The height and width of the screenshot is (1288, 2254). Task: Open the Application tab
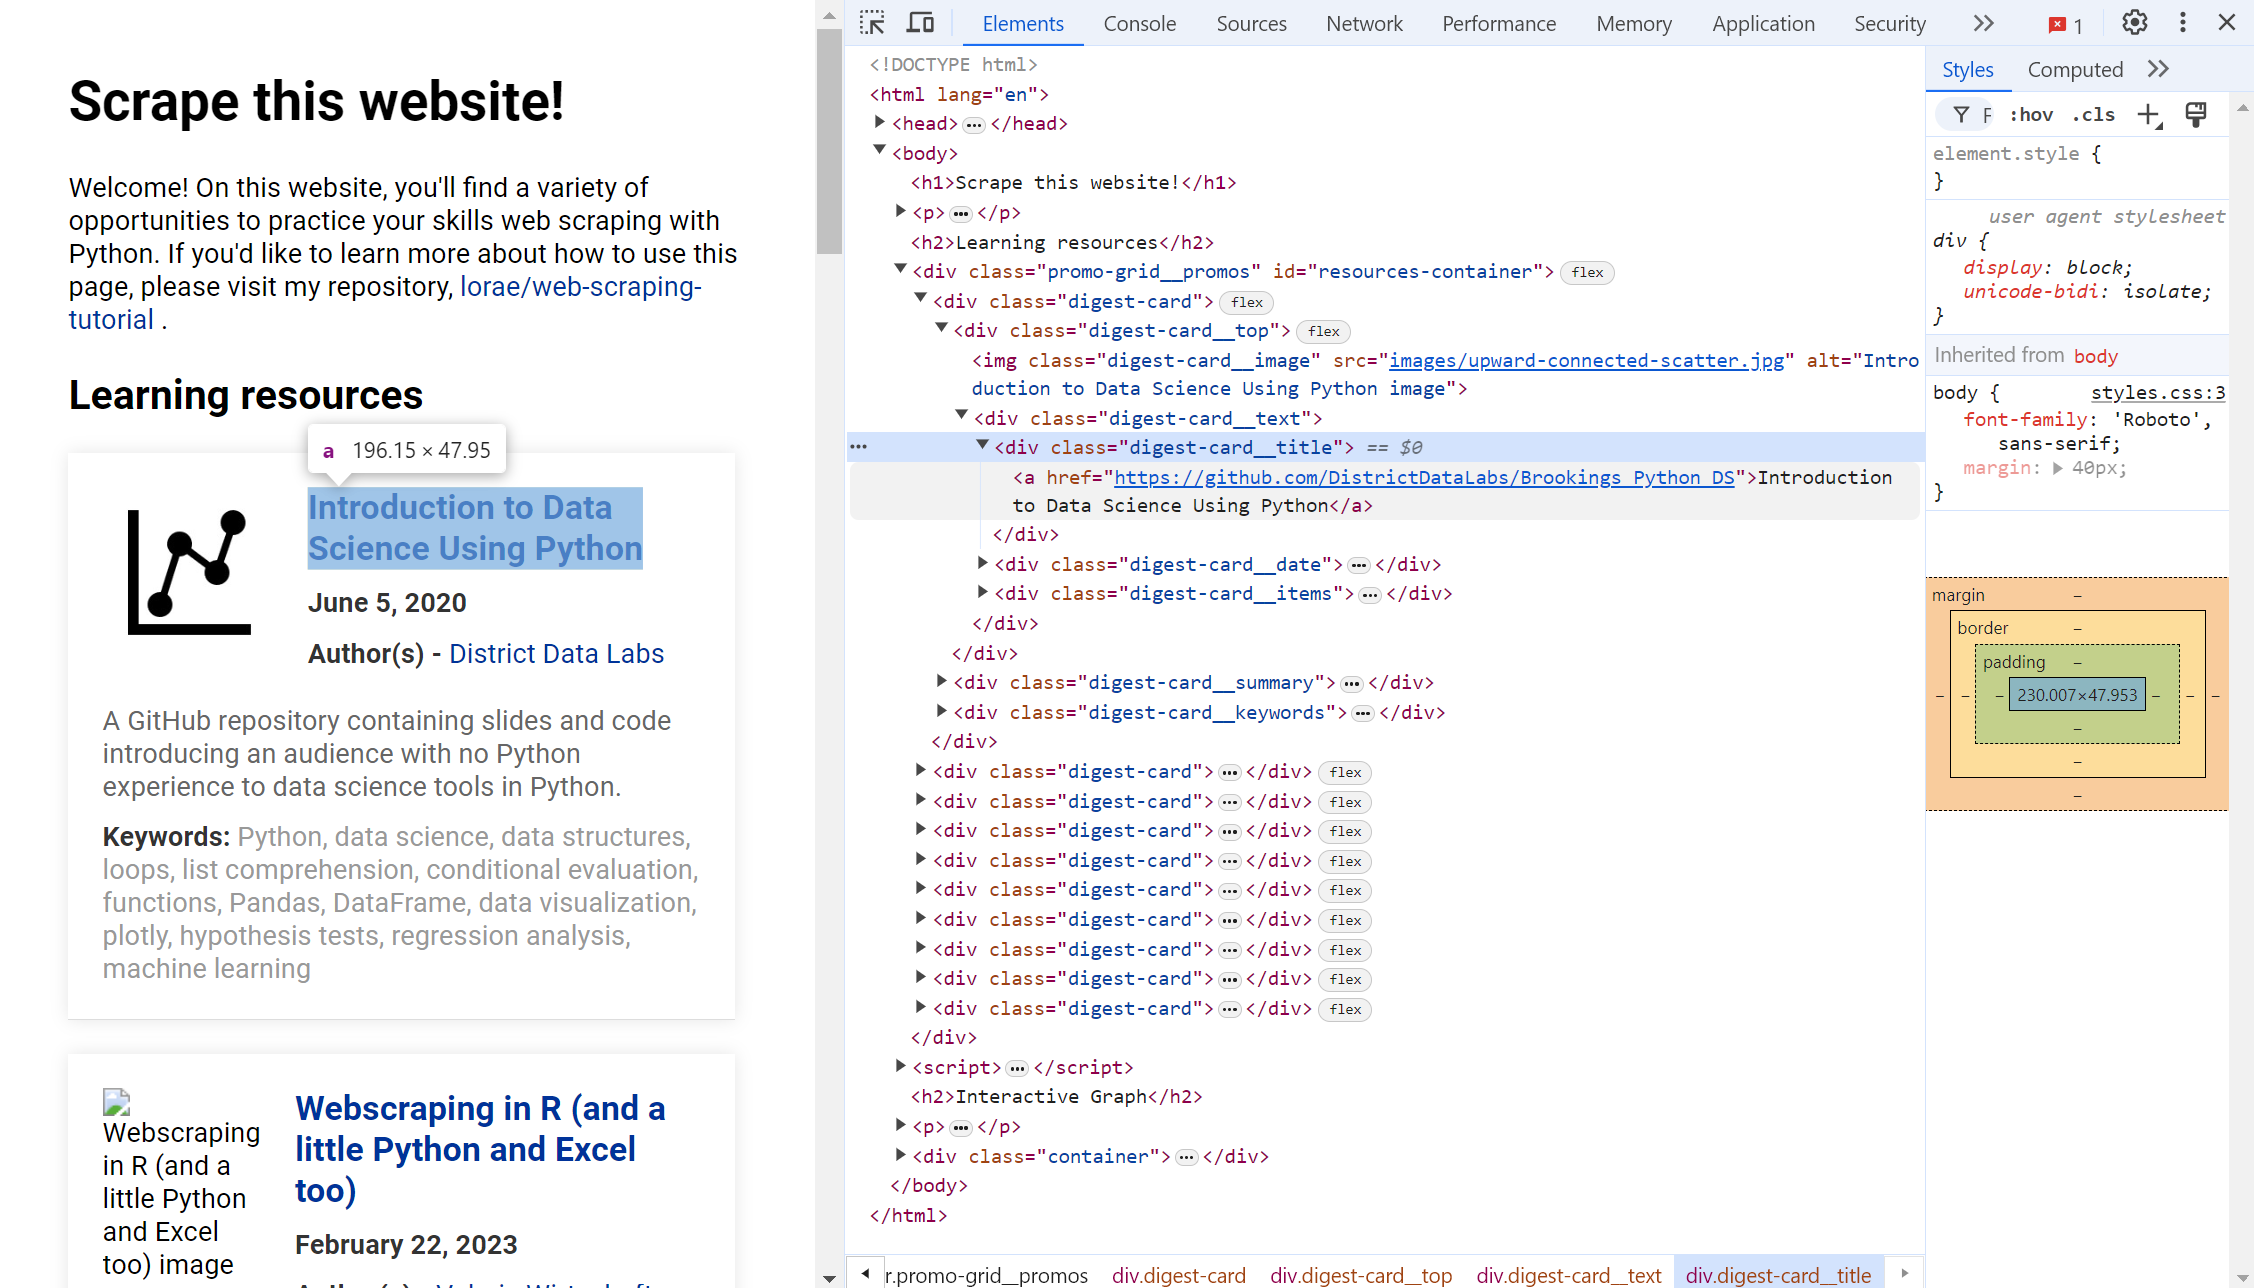click(x=1762, y=23)
